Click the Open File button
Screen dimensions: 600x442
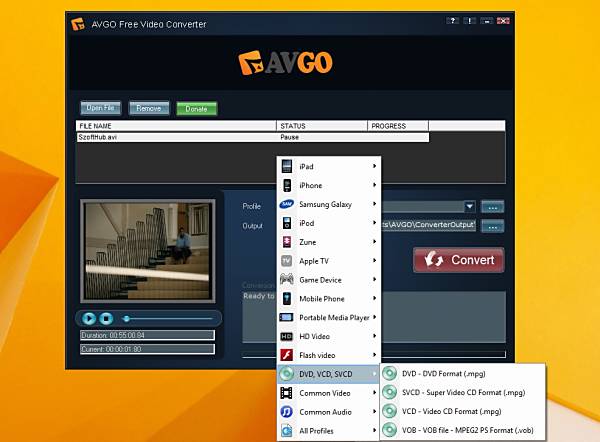point(101,108)
